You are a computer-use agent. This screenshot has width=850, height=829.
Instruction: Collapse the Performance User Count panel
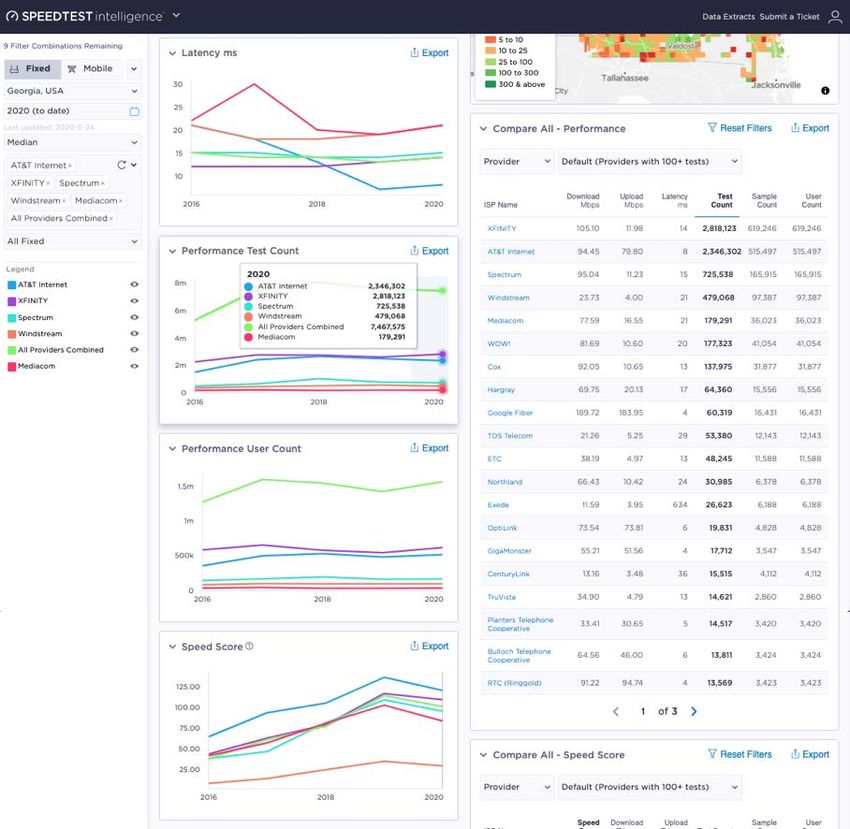tap(172, 449)
